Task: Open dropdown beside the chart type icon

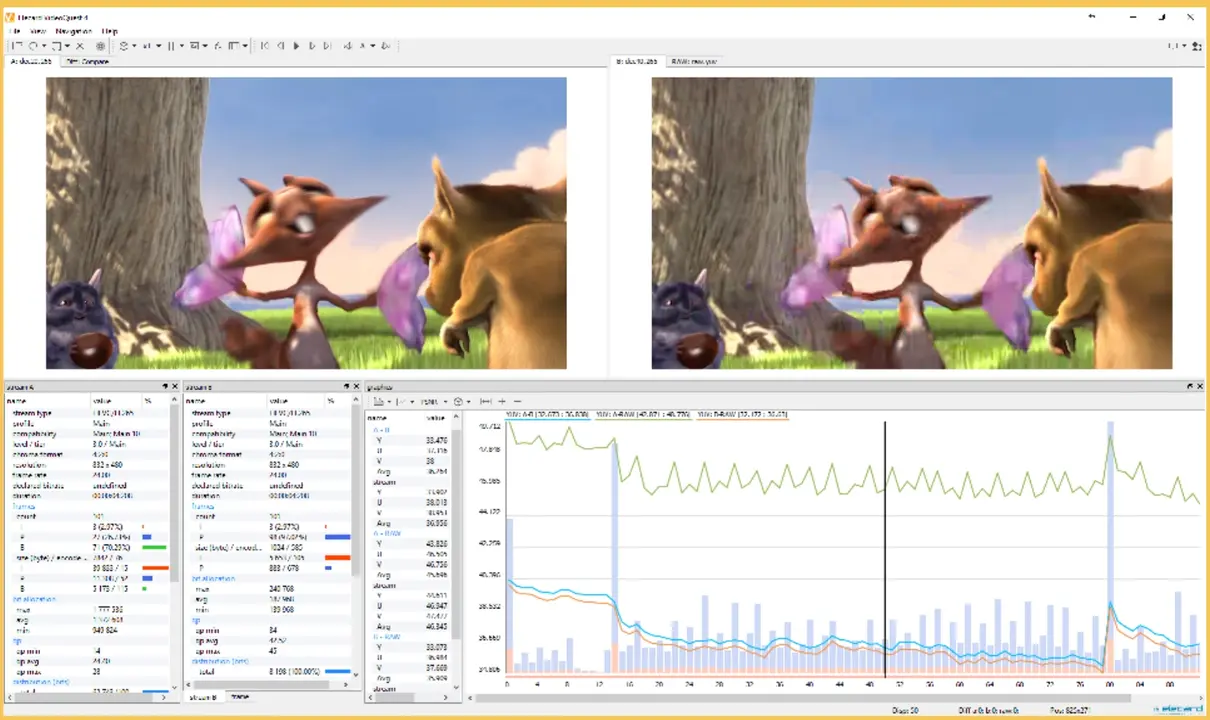Action: (389, 401)
